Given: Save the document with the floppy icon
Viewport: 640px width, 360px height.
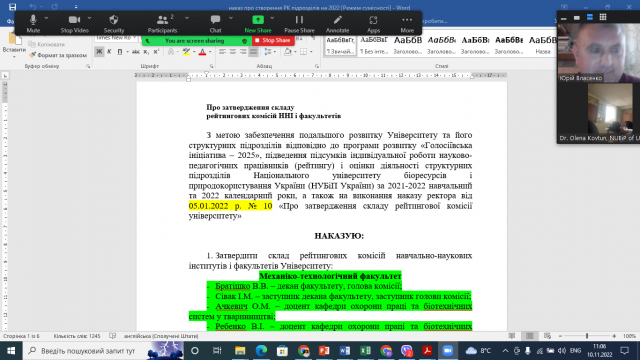Looking at the screenshot, I should [12, 7].
